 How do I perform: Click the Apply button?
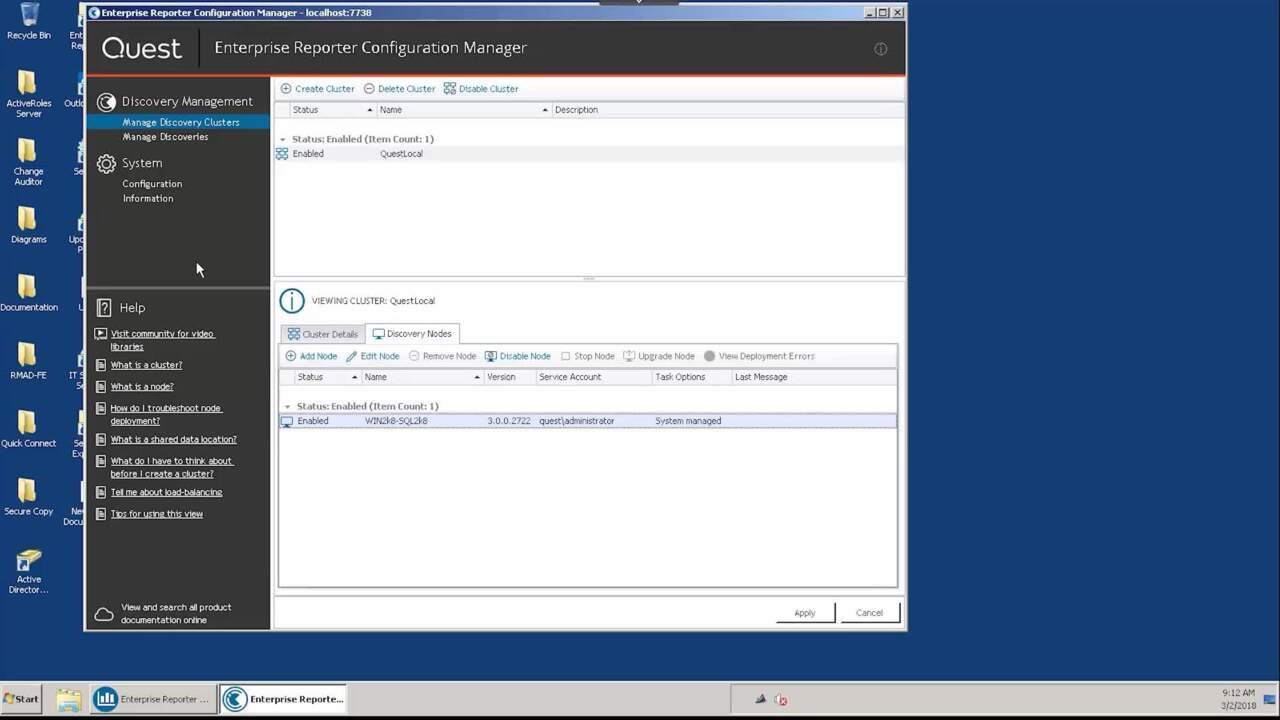[x=804, y=612]
